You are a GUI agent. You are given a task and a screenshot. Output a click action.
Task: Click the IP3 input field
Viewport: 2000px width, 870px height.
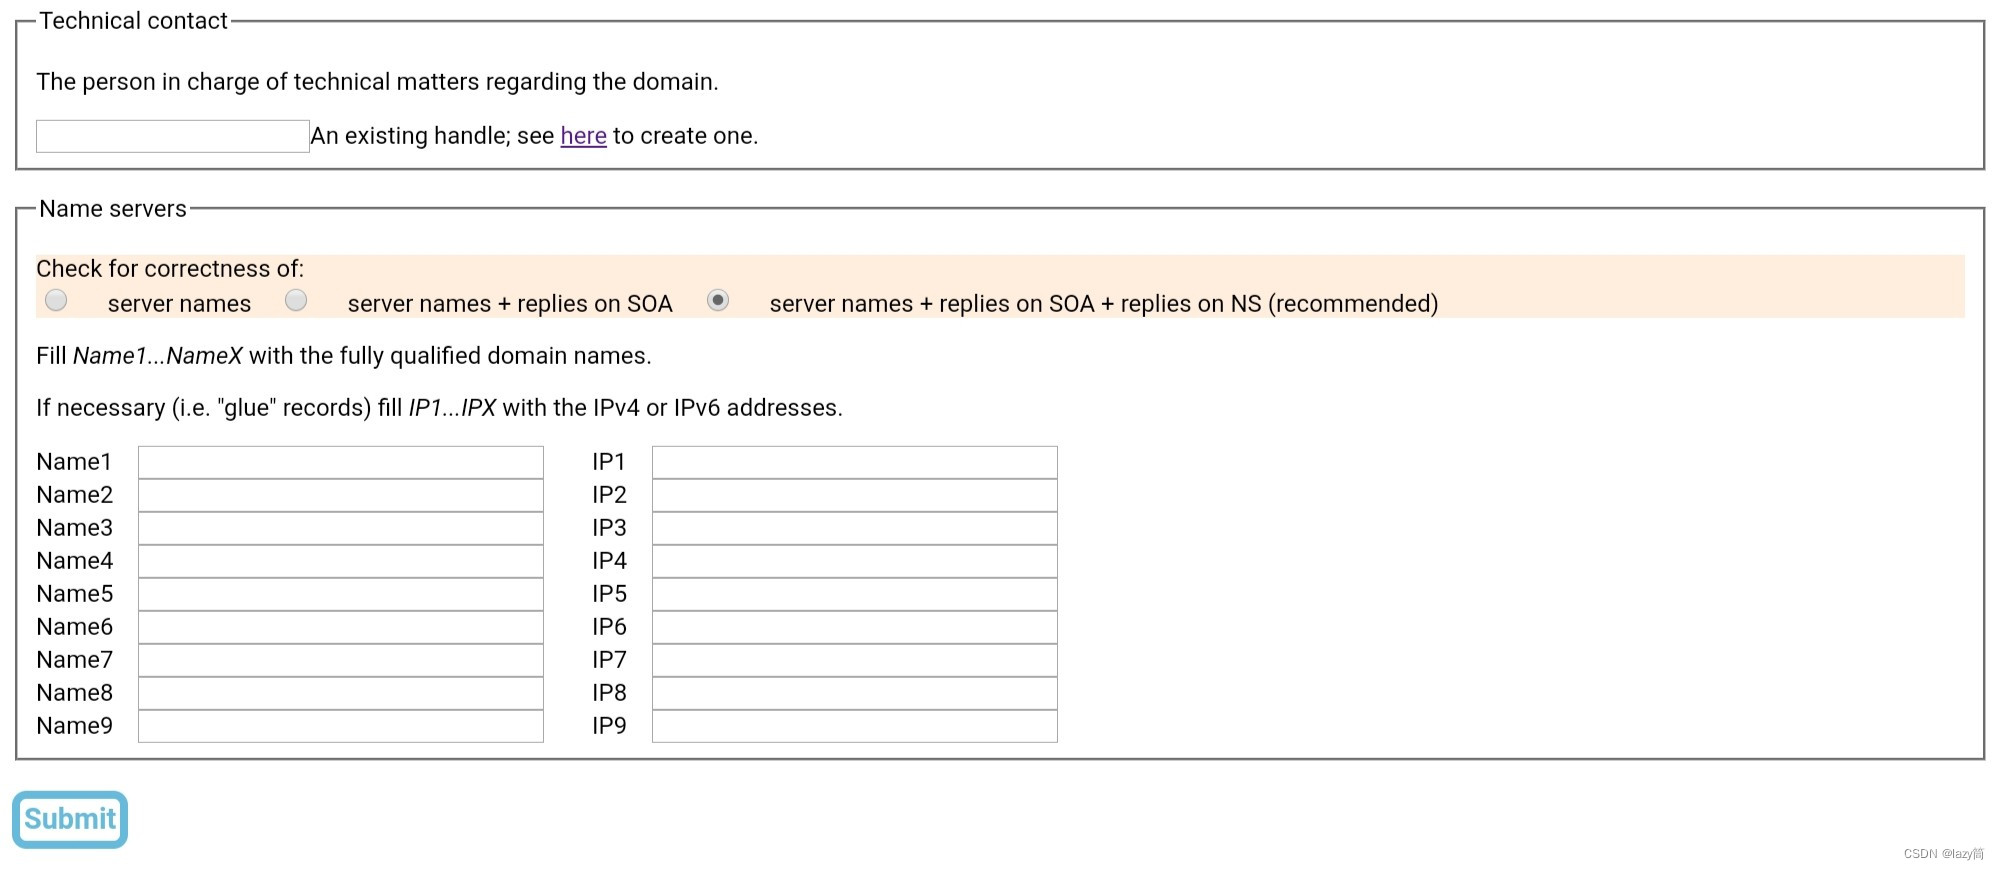[x=853, y=527]
